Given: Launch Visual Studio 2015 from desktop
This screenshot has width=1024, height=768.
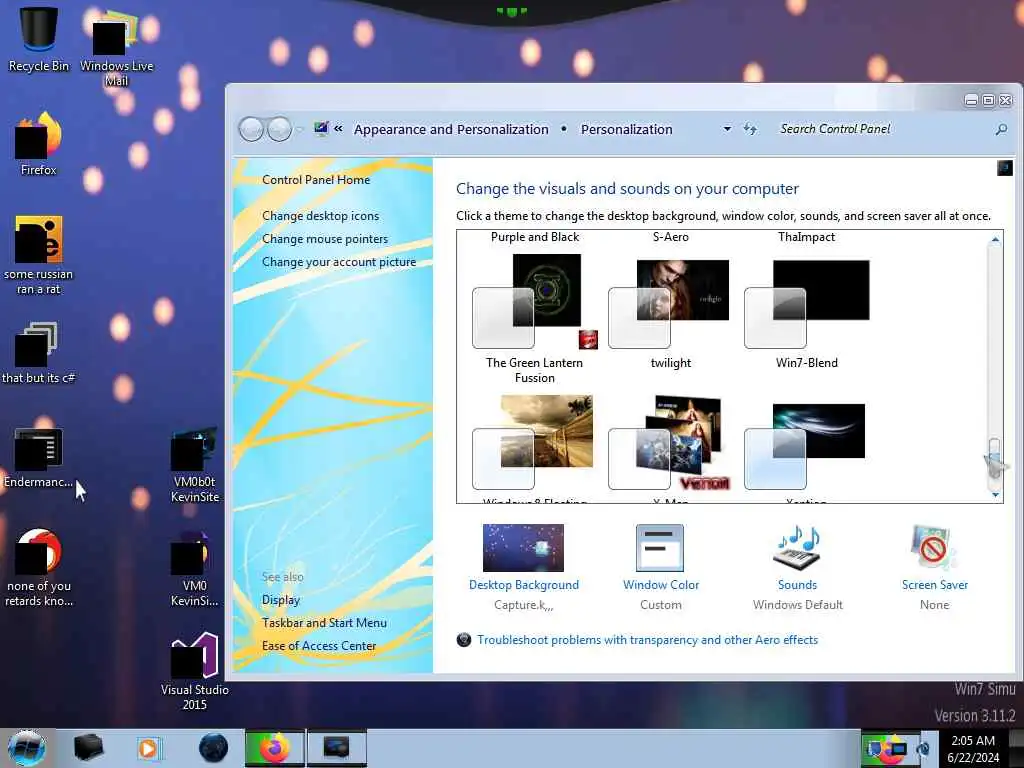Looking at the screenshot, I should pos(195,671).
